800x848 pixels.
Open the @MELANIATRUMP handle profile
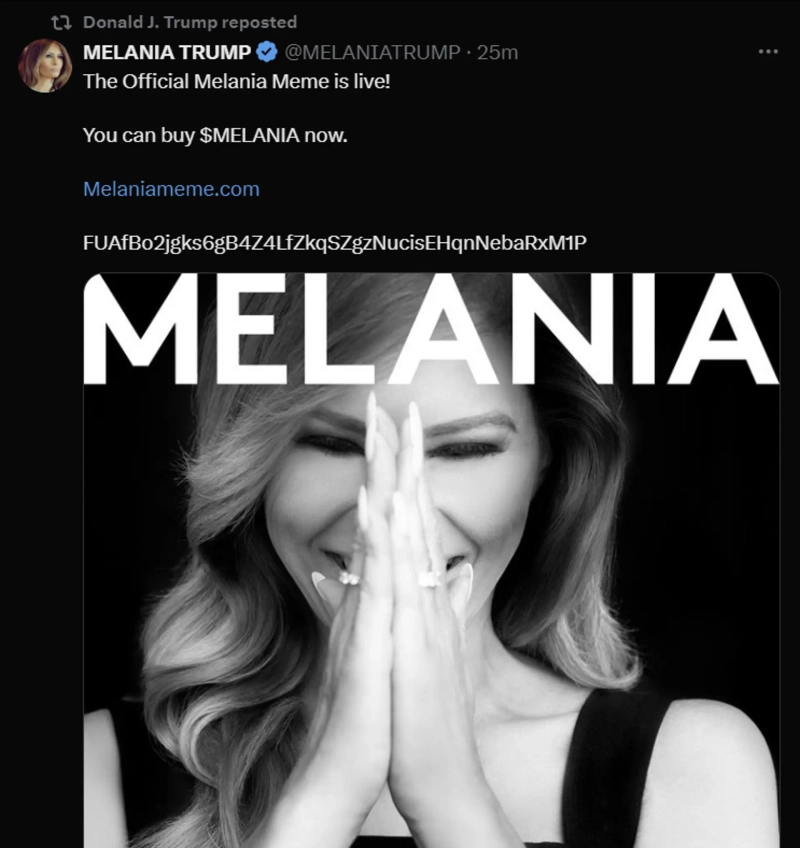coord(373,52)
